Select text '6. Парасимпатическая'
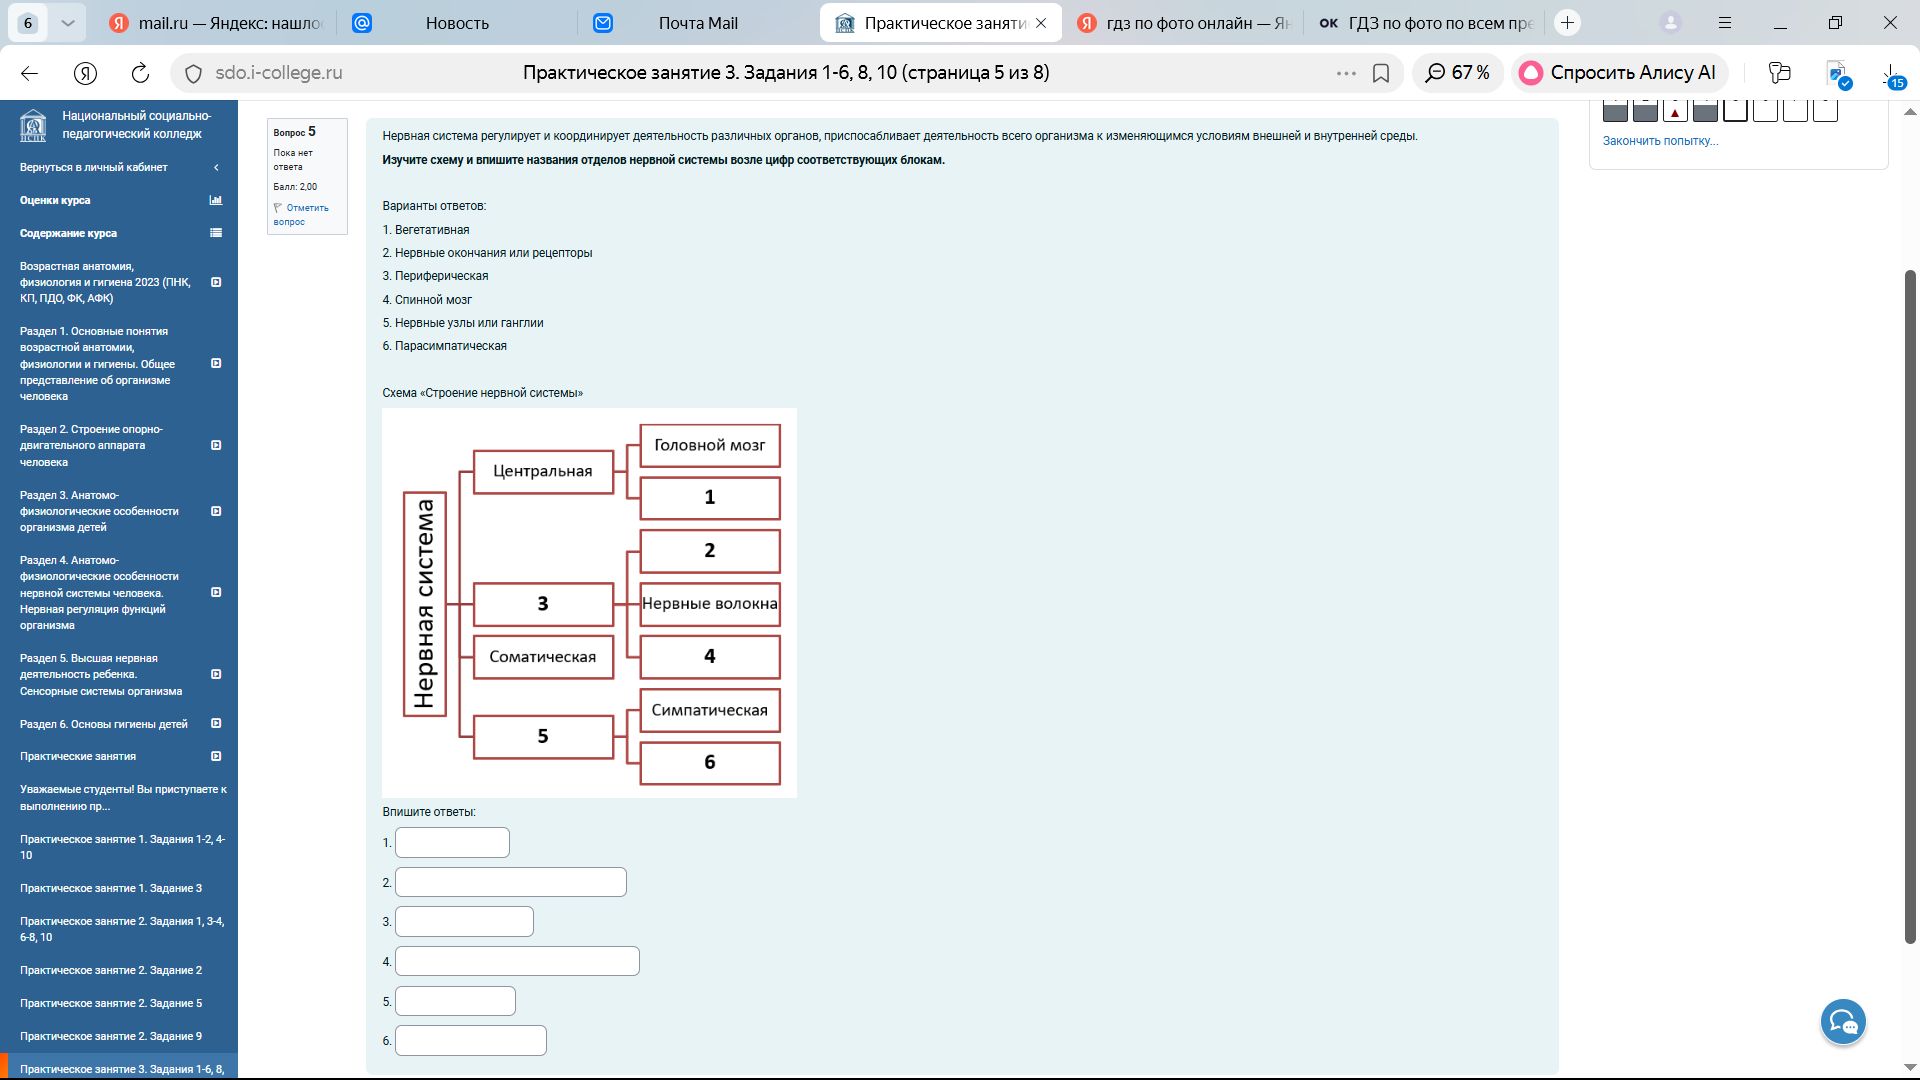This screenshot has height=1080, width=1920. [x=445, y=346]
